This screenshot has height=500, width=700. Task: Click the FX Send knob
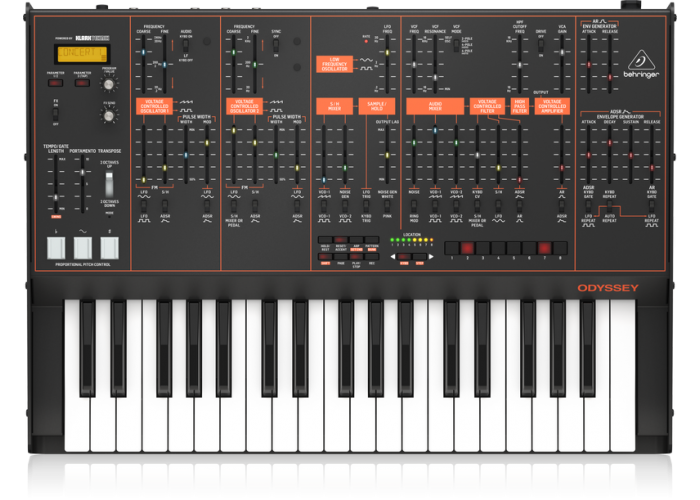[108, 115]
